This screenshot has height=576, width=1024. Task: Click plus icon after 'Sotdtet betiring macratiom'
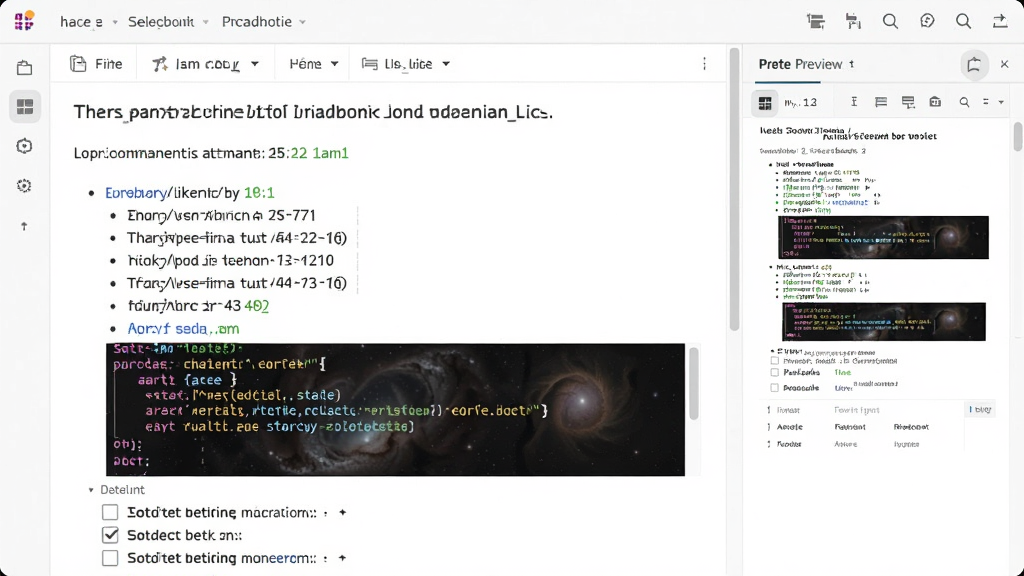[x=342, y=513]
